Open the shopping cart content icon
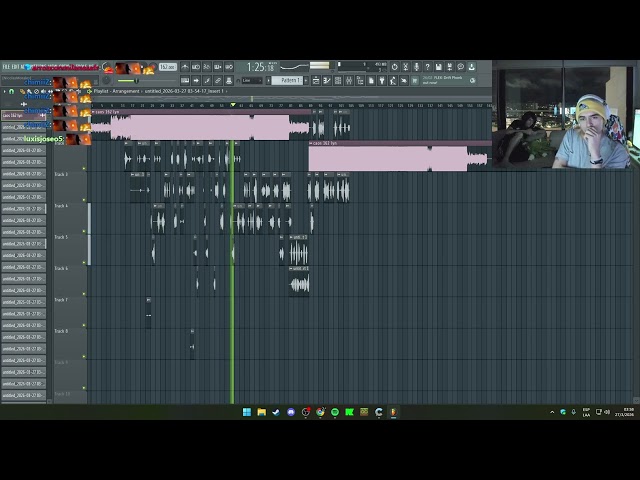640x480 pixels. click(415, 80)
